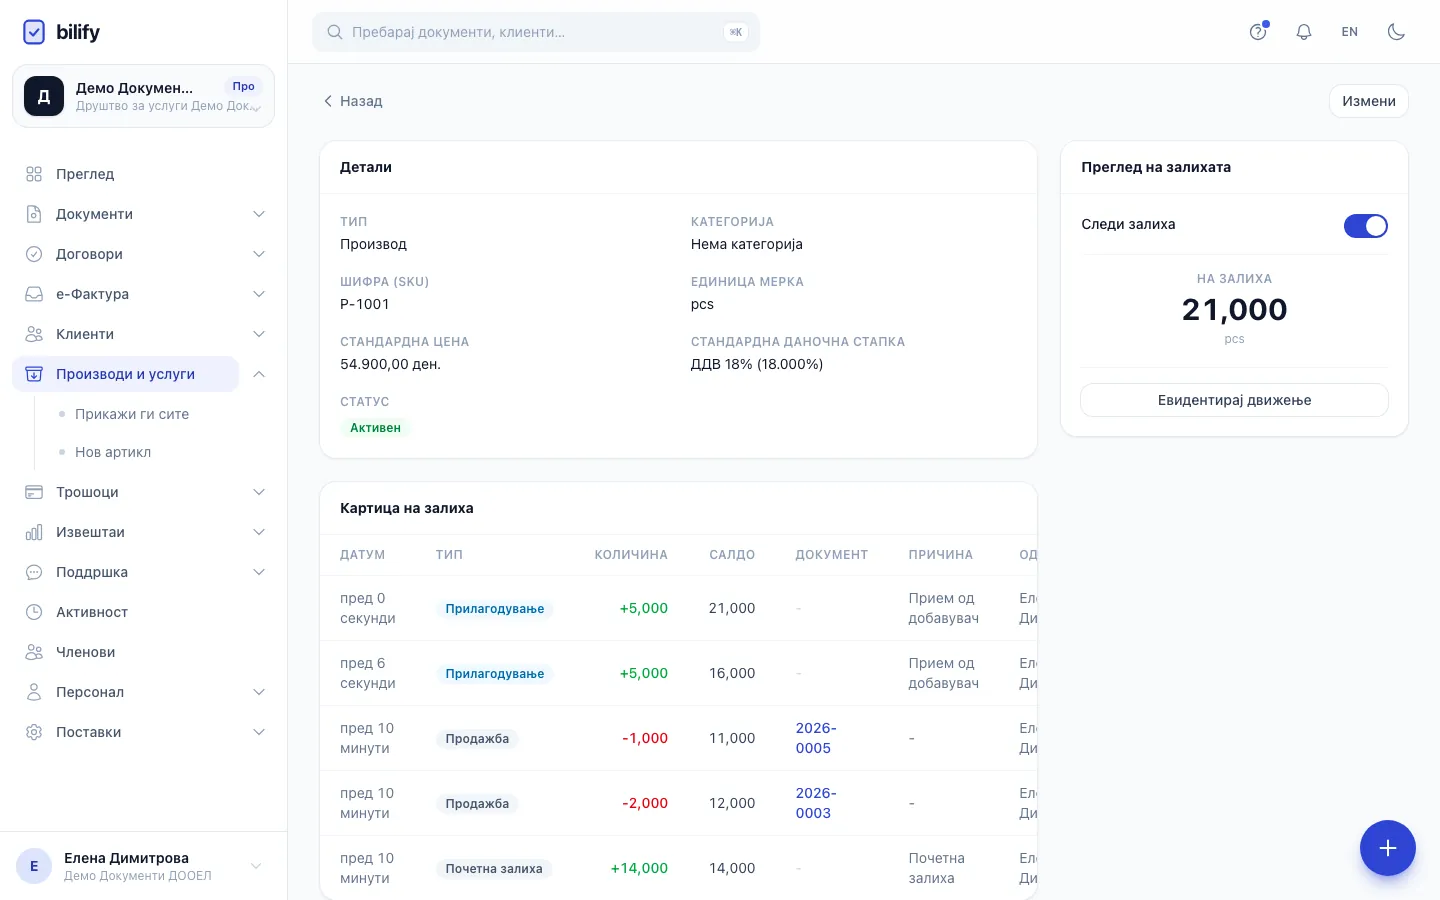Click the Почетна залиха type badge
Image resolution: width=1440 pixels, height=900 pixels.
(x=494, y=869)
